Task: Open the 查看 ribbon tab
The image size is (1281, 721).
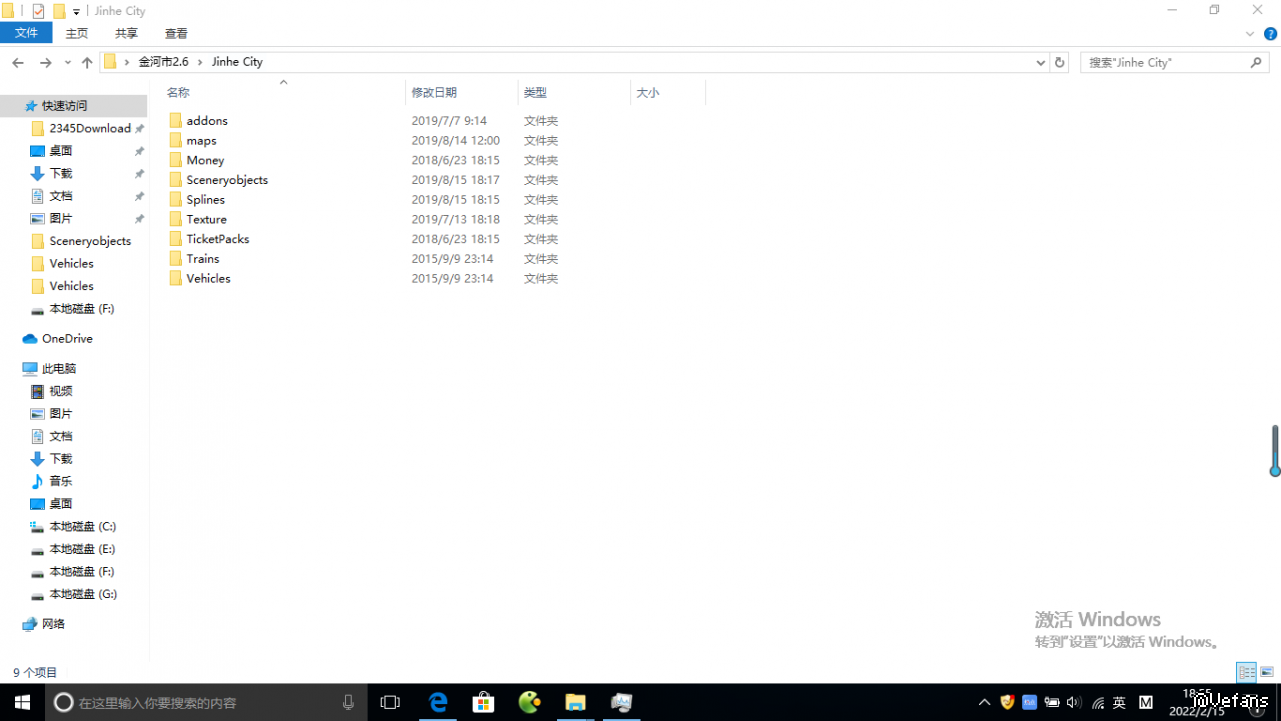Action: (176, 33)
